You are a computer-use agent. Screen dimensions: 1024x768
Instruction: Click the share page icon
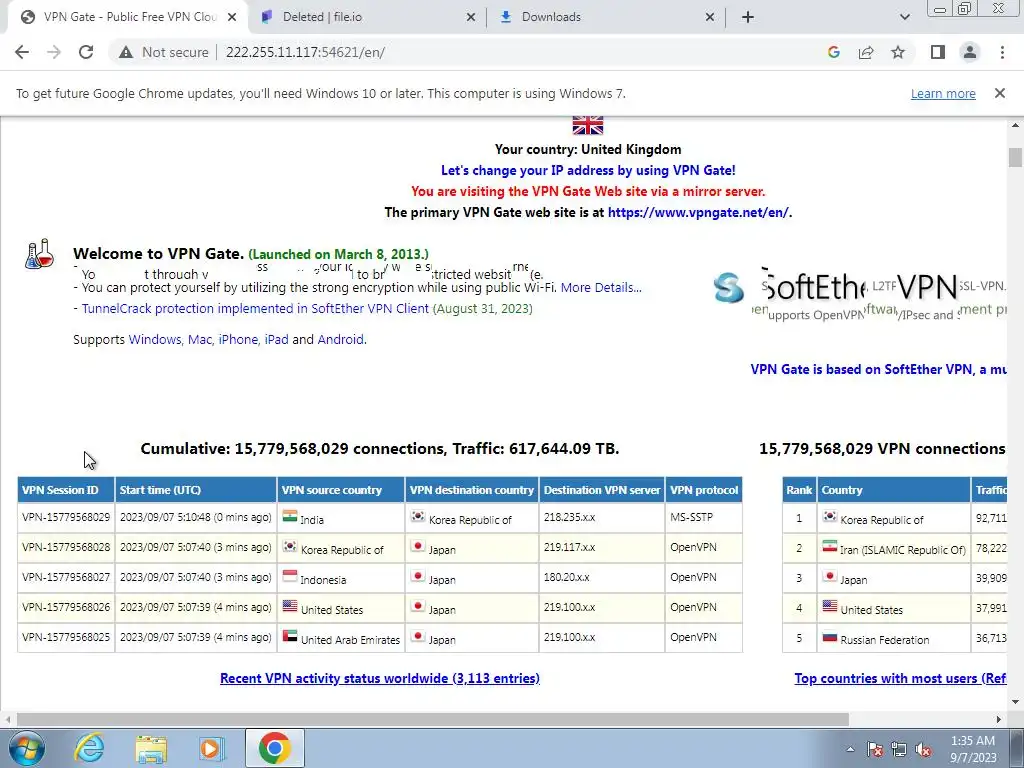point(866,52)
